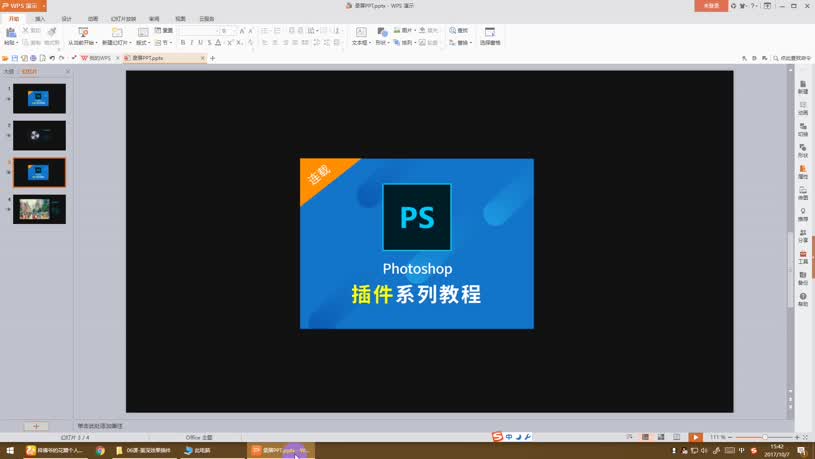Image resolution: width=815 pixels, height=459 pixels.
Task: Open the WPS application menu dropdown arrow
Action: coord(44,6)
